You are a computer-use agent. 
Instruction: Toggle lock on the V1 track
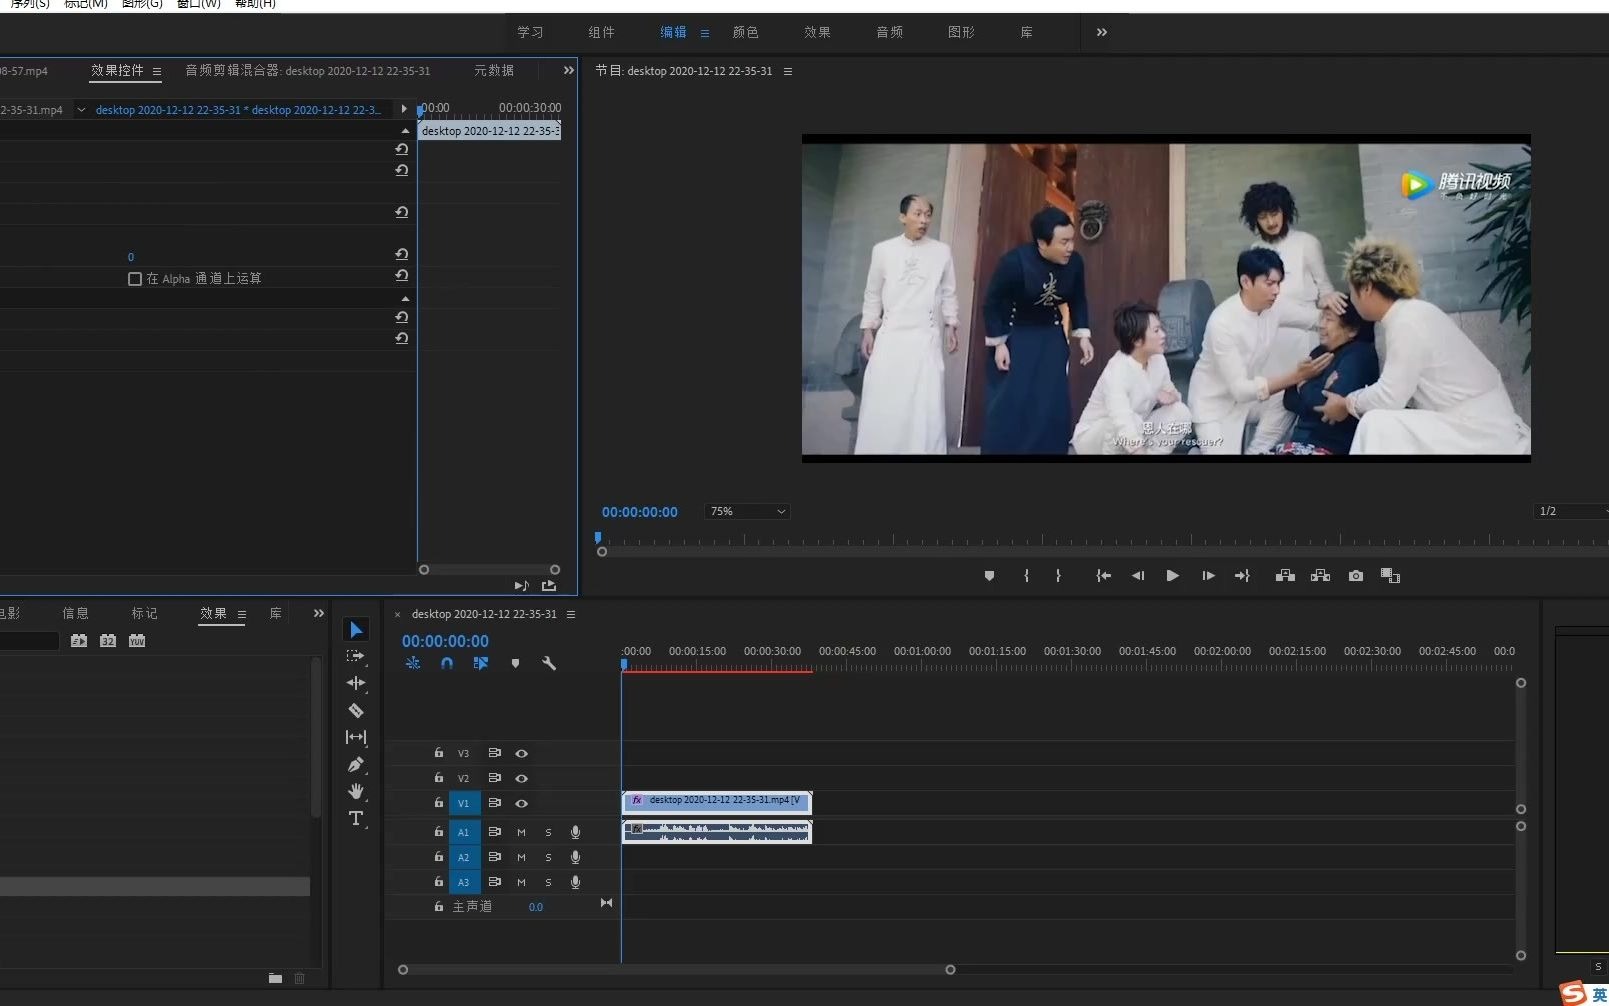[438, 802]
